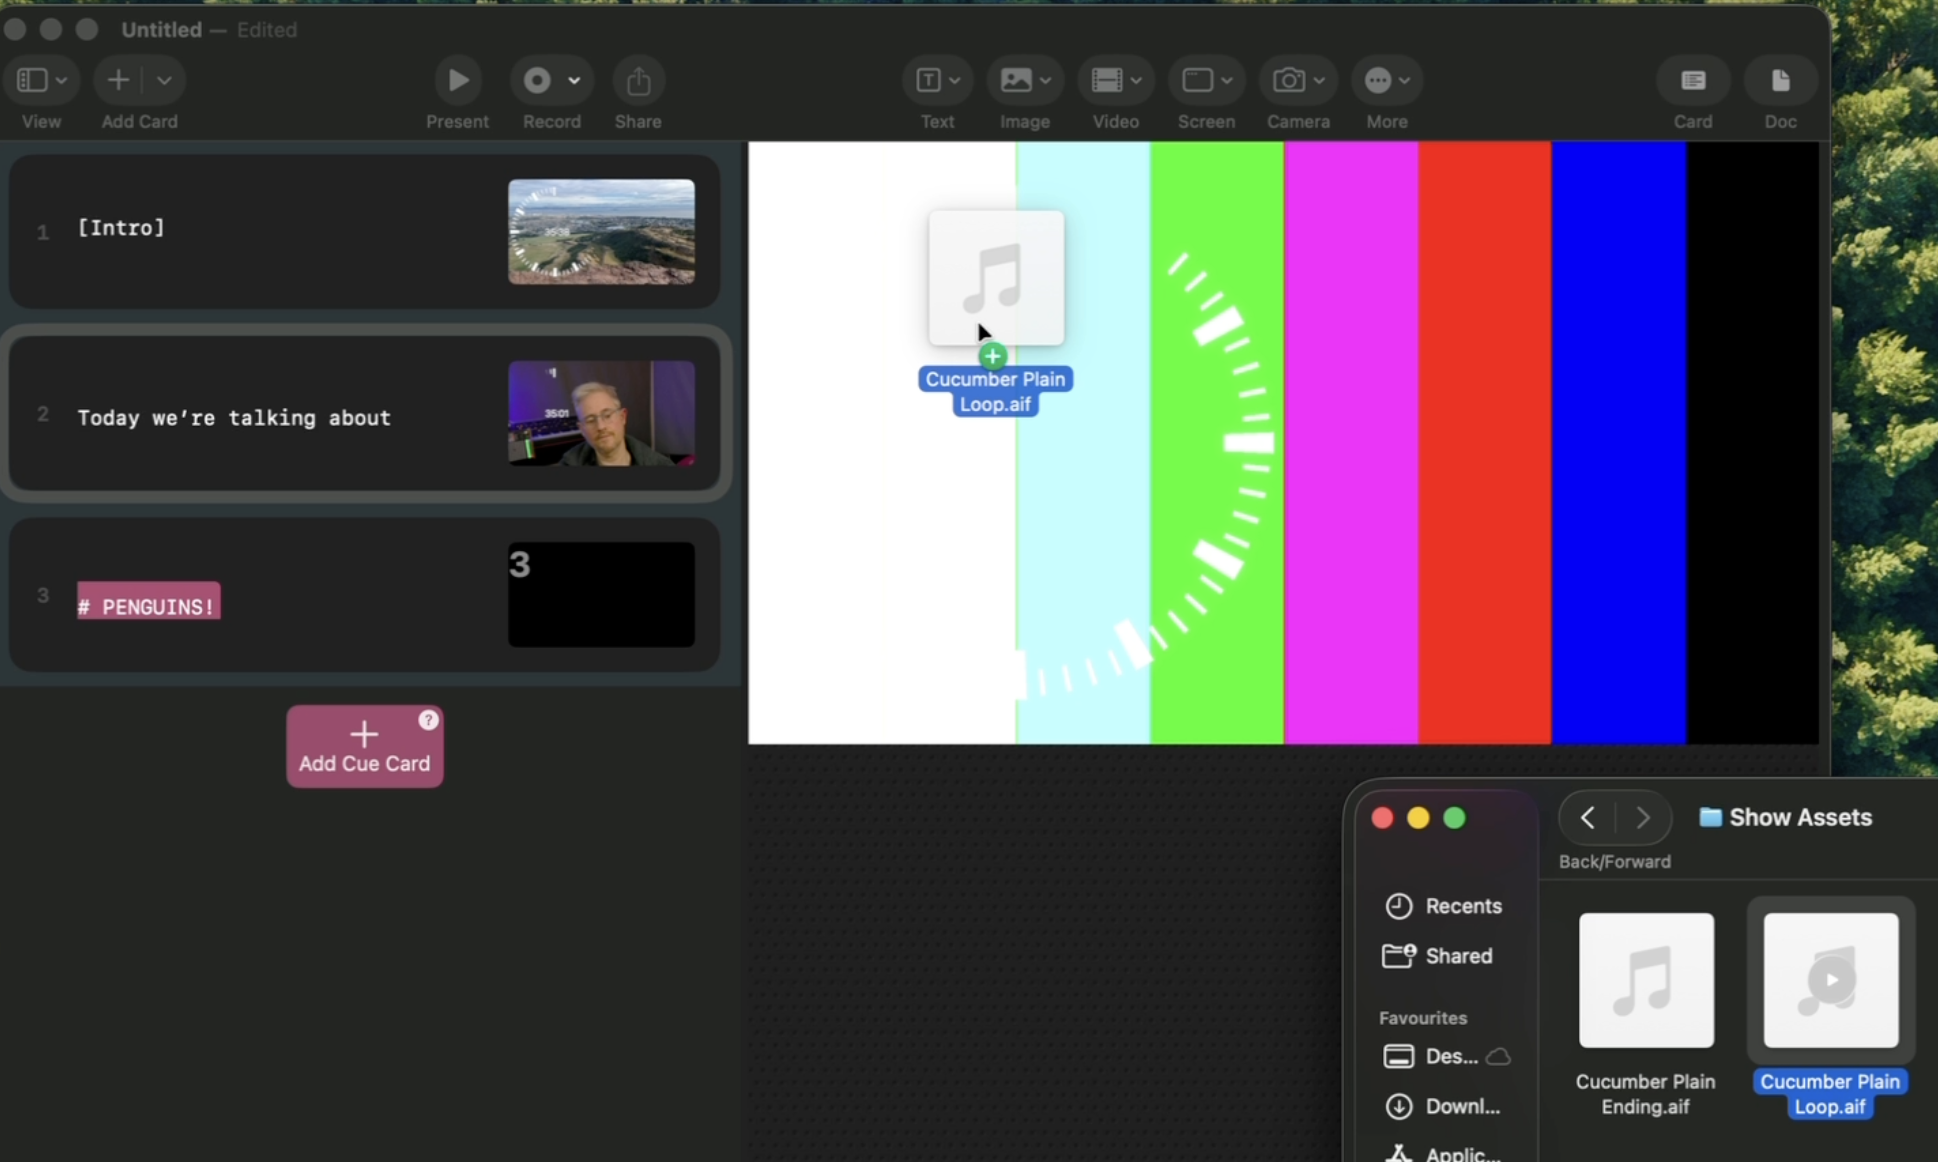The image size is (1938, 1162).
Task: Click the Image insert icon
Action: (x=1016, y=80)
